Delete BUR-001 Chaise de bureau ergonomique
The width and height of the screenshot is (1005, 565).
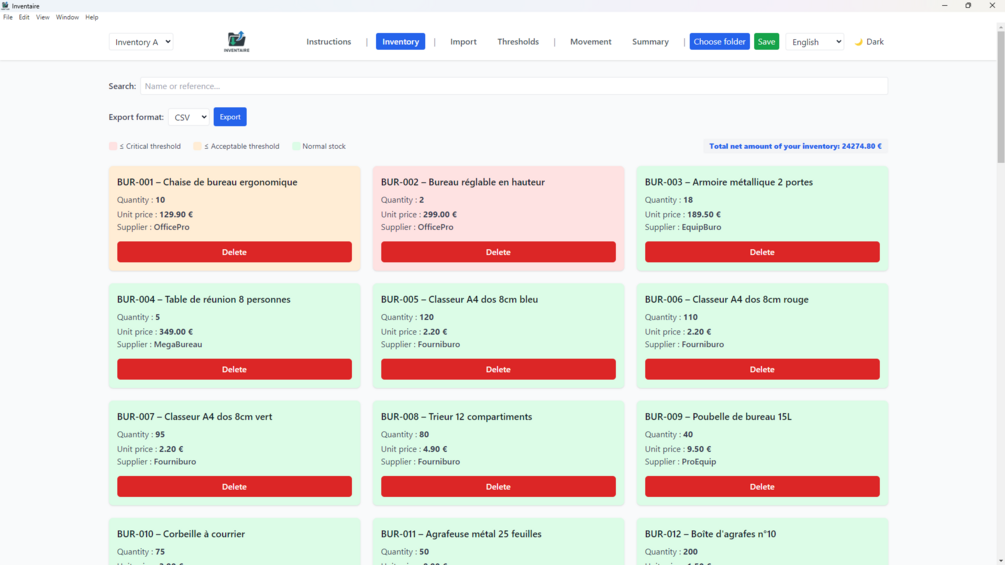point(234,252)
